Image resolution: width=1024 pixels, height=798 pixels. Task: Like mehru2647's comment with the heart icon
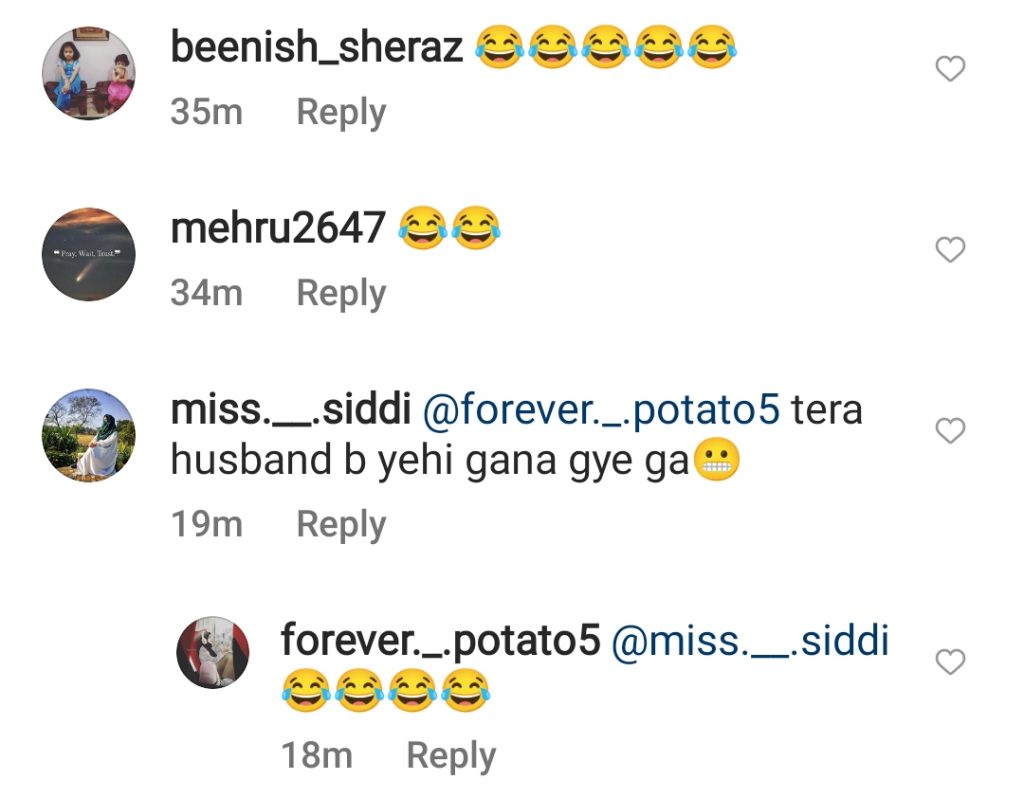pyautogui.click(x=950, y=249)
